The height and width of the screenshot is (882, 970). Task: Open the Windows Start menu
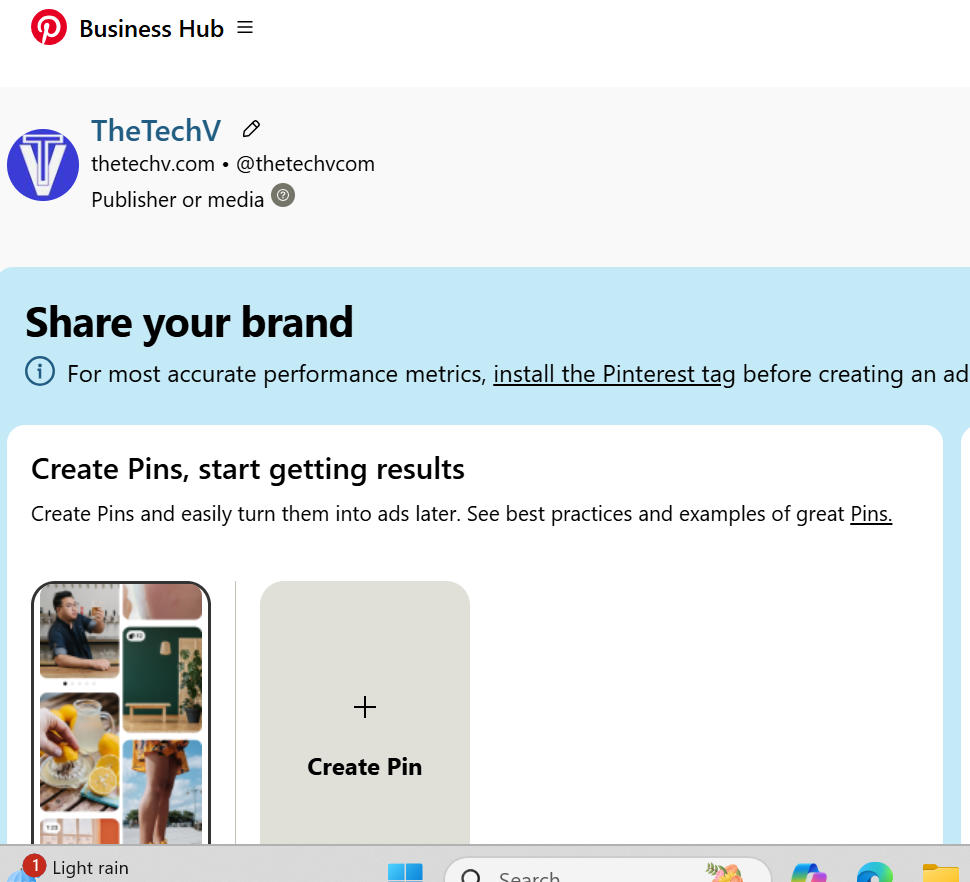pos(405,872)
